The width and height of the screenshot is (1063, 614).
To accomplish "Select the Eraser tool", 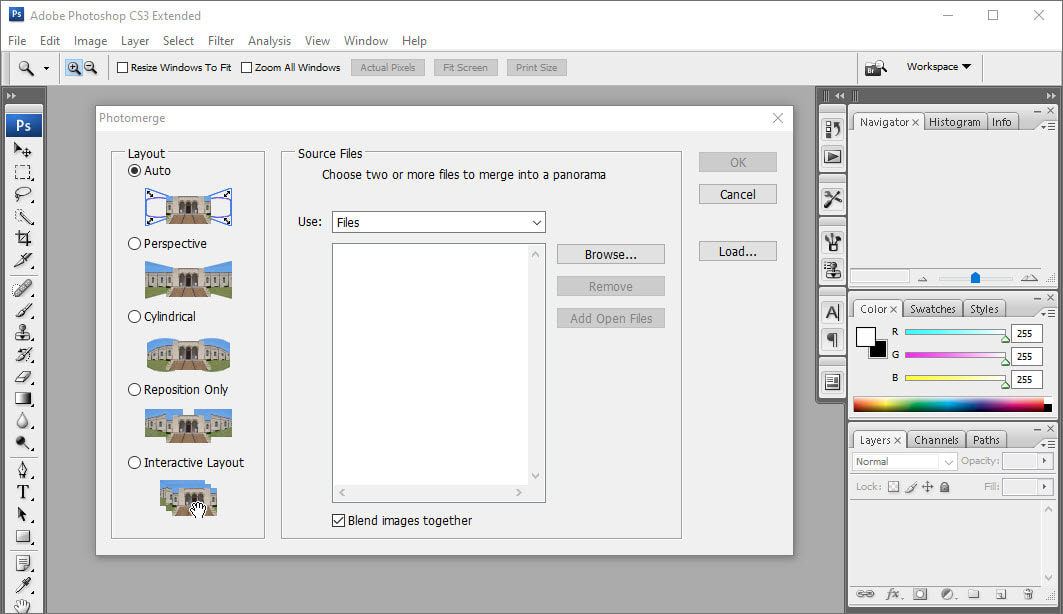I will pyautogui.click(x=23, y=377).
